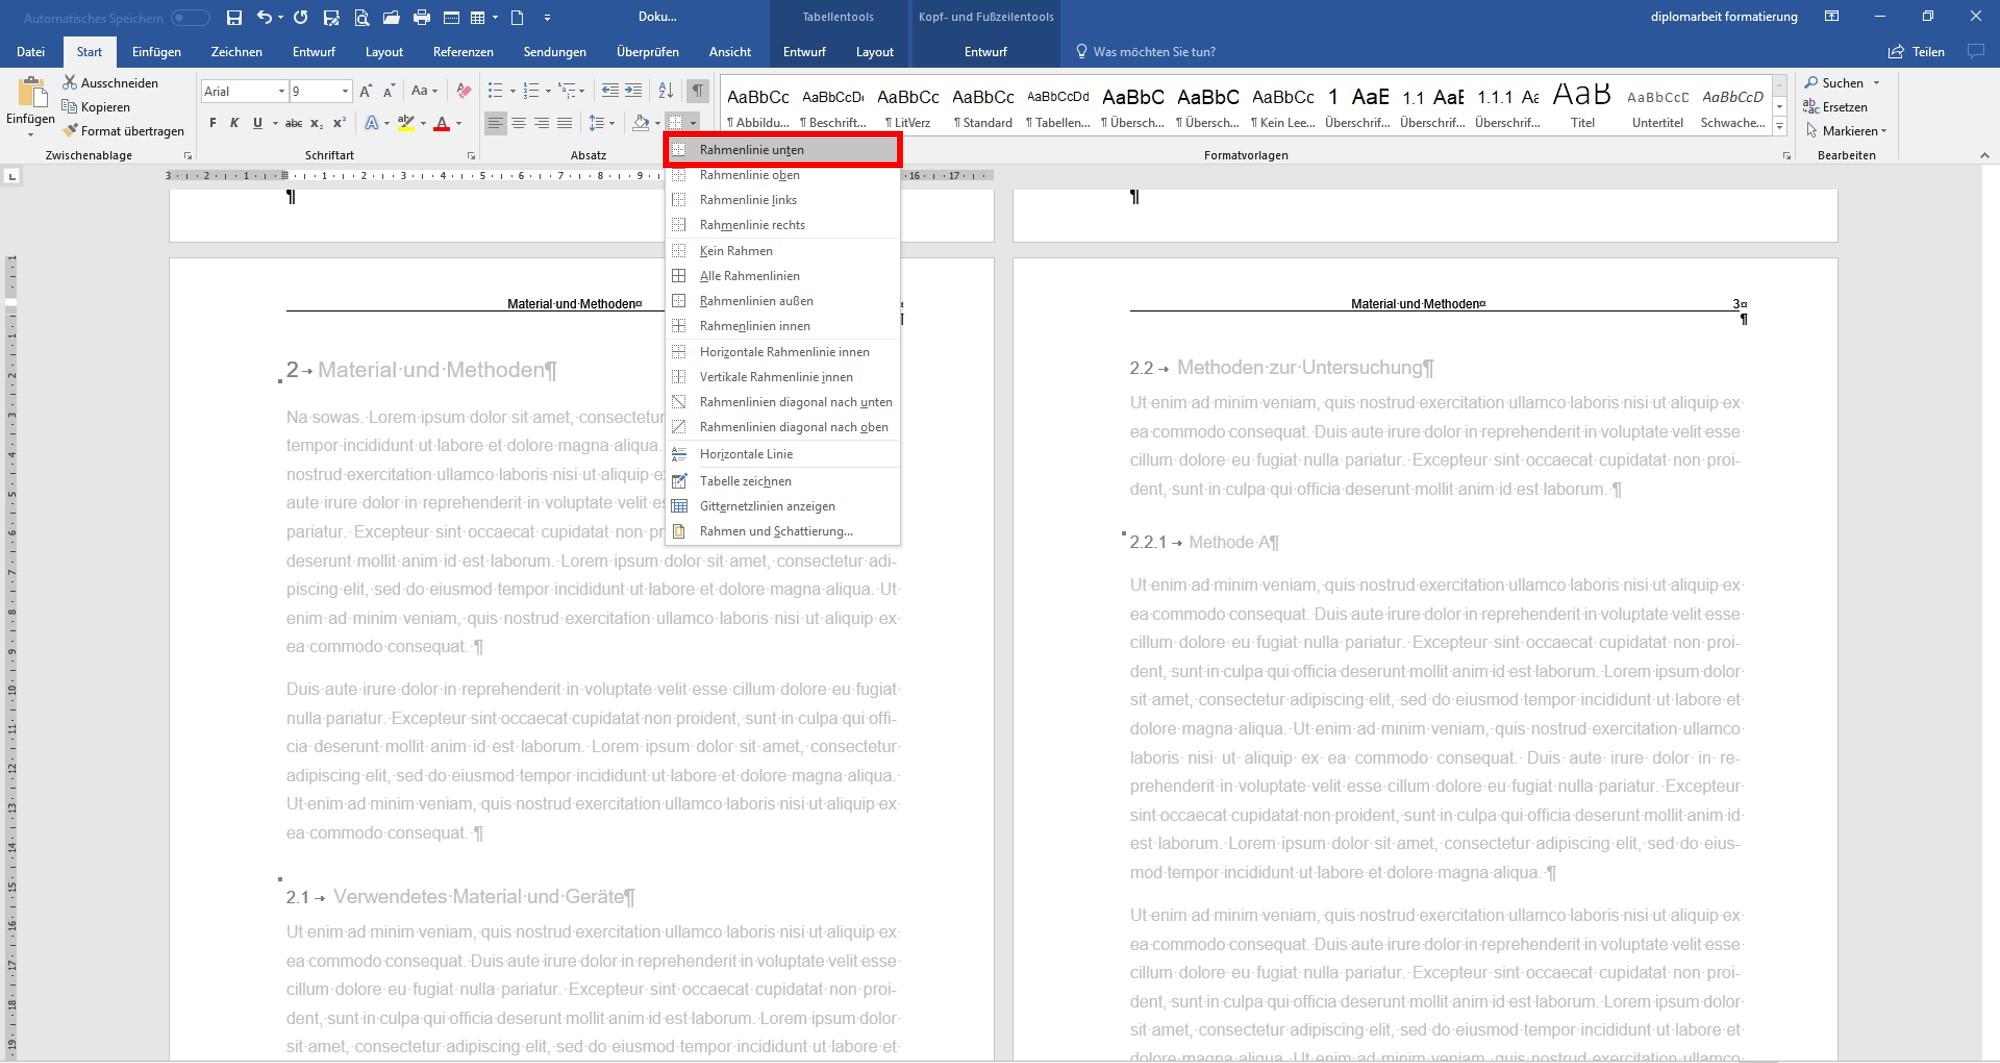This screenshot has height=1063, width=2000.
Task: Click the decrease indent icon
Action: point(610,91)
